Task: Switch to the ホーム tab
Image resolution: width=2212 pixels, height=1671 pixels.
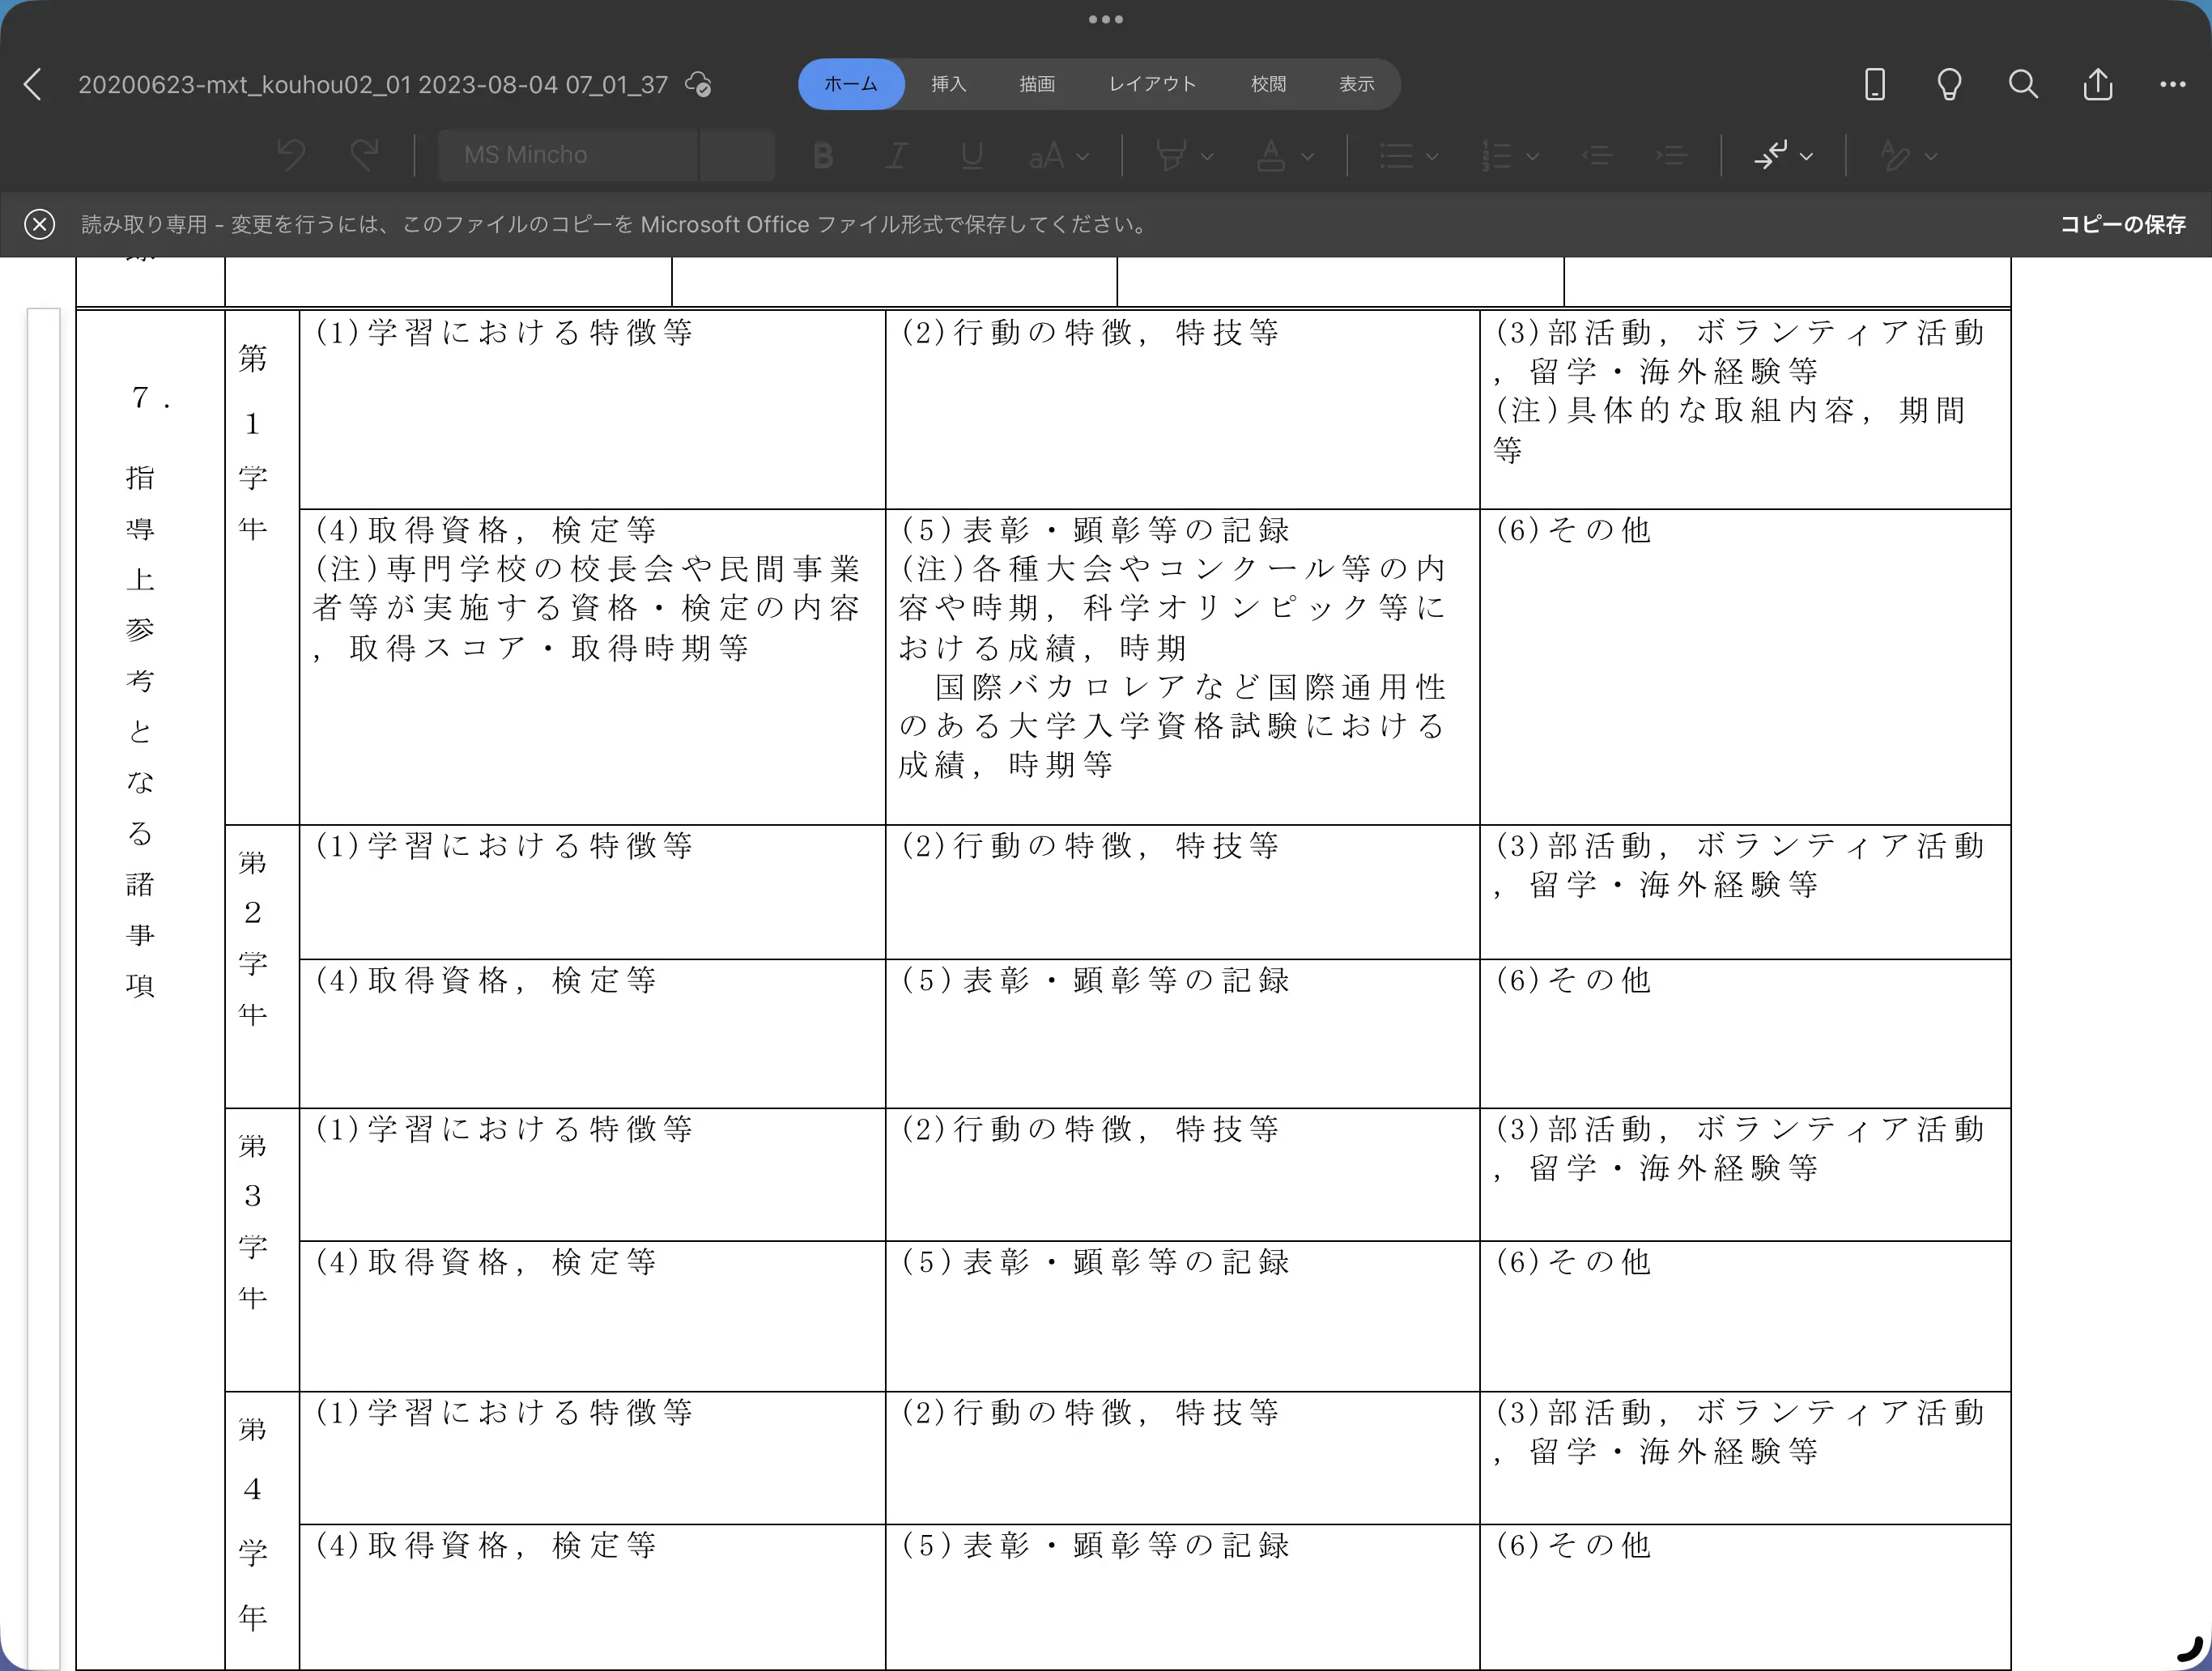Action: click(x=851, y=84)
